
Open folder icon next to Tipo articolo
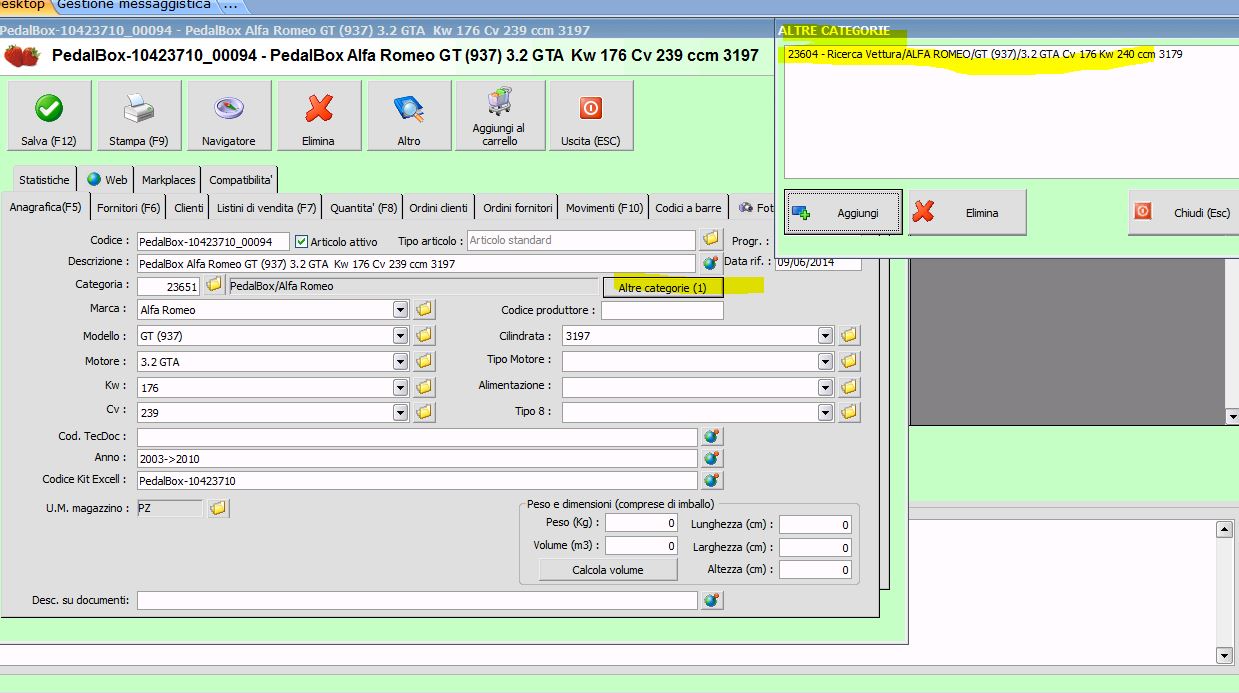coord(711,240)
